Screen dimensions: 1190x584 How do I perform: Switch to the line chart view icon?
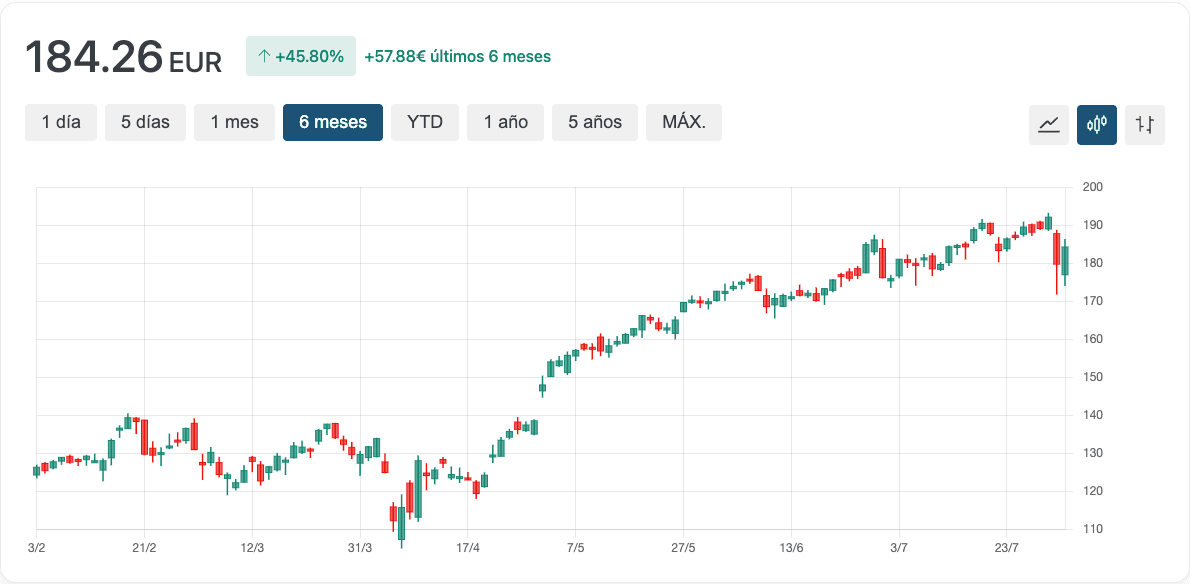pyautogui.click(x=1049, y=125)
